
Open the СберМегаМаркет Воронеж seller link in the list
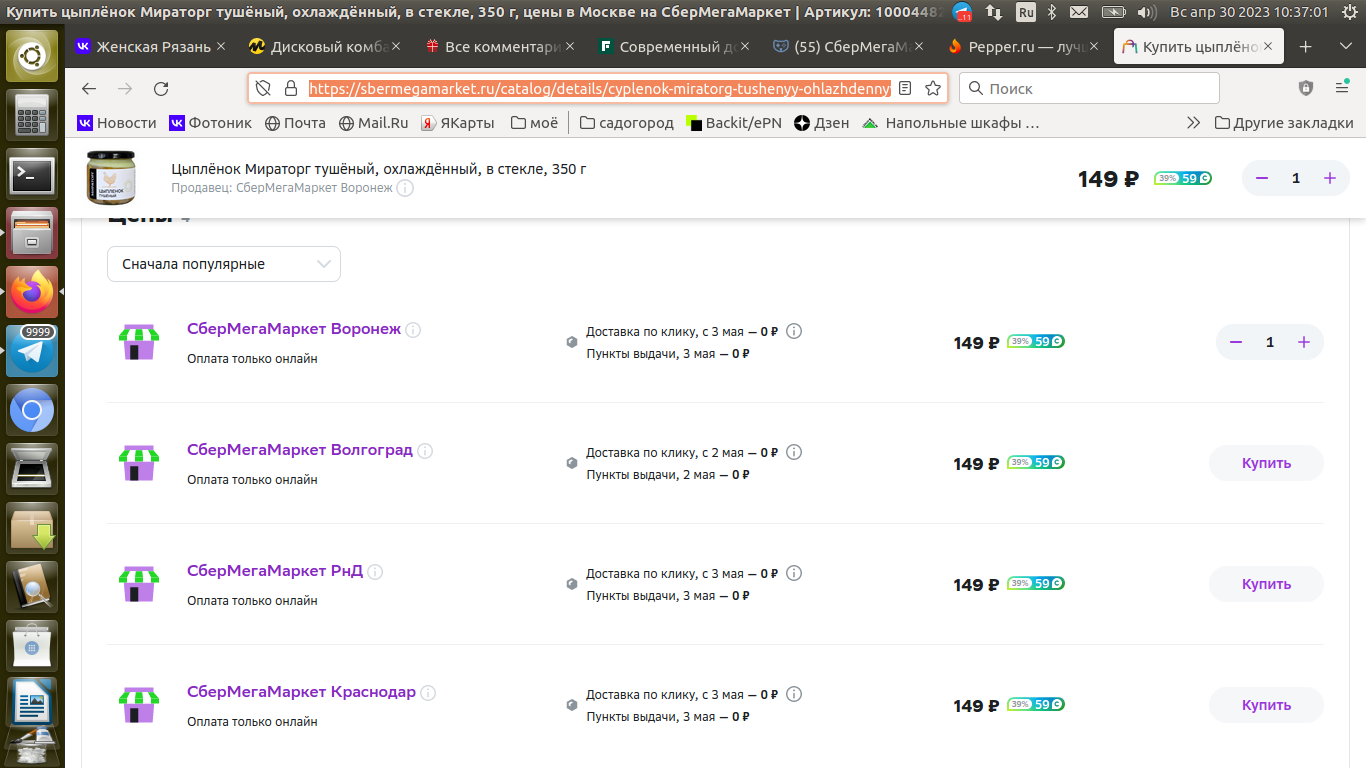coord(294,329)
